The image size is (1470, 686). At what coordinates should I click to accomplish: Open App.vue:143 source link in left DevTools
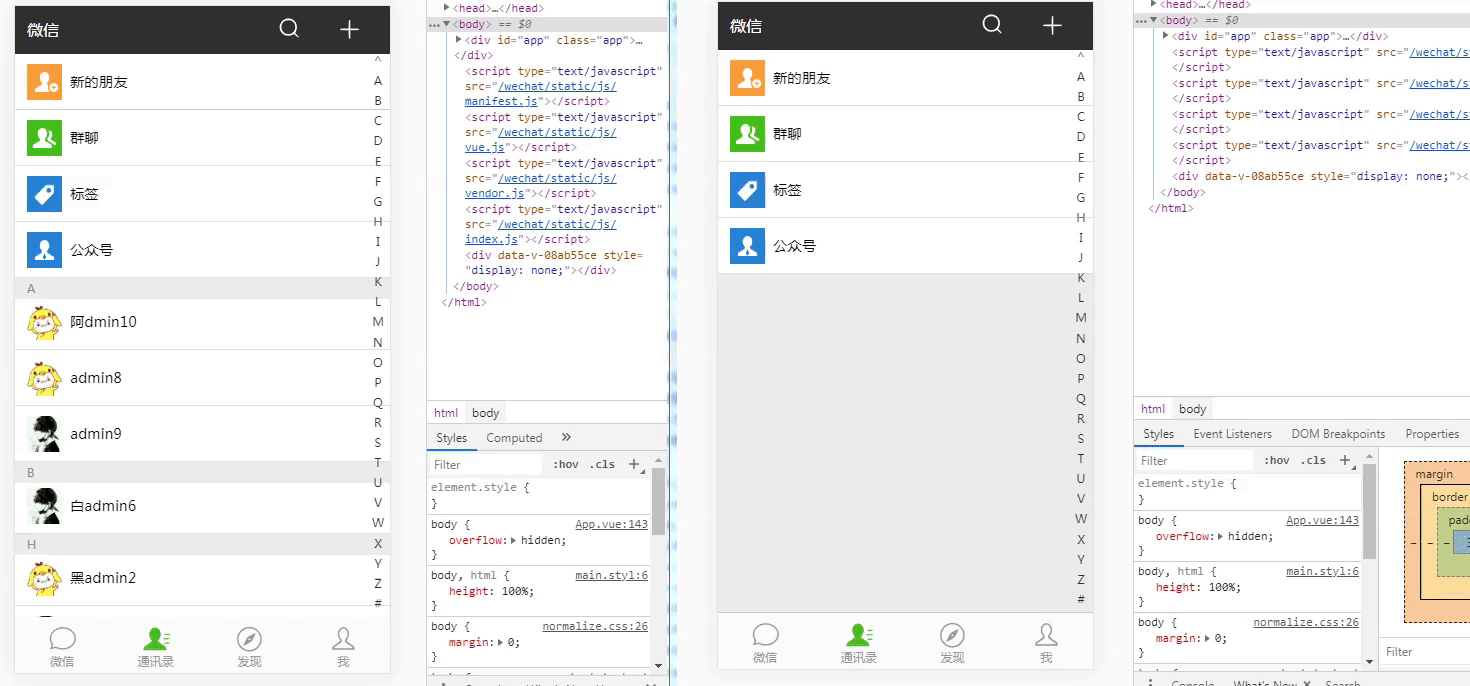tap(611, 524)
